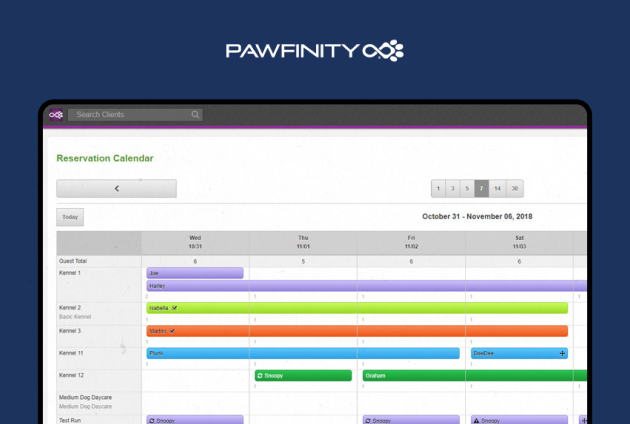
Task: Open Plunk's blue reservation in Kennel 11
Action: click(303, 353)
